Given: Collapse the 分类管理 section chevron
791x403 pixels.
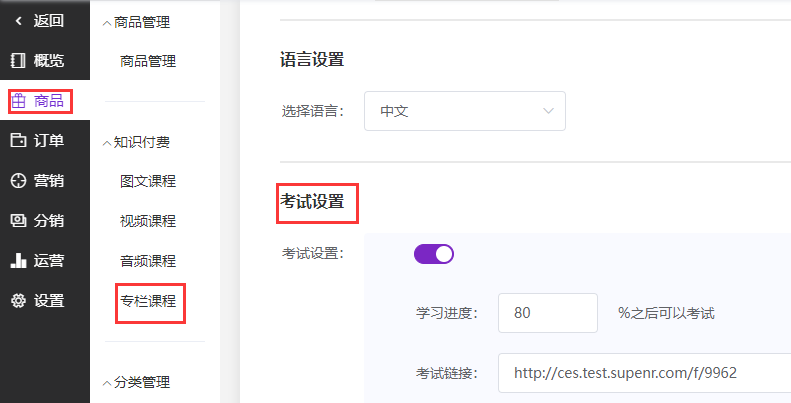Looking at the screenshot, I should pyautogui.click(x=106, y=383).
